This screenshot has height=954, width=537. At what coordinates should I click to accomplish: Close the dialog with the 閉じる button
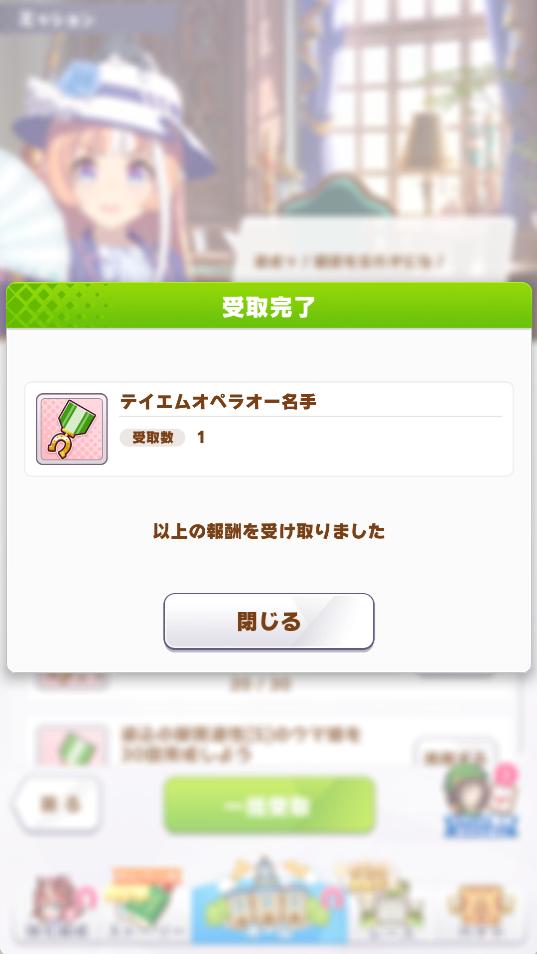(269, 621)
